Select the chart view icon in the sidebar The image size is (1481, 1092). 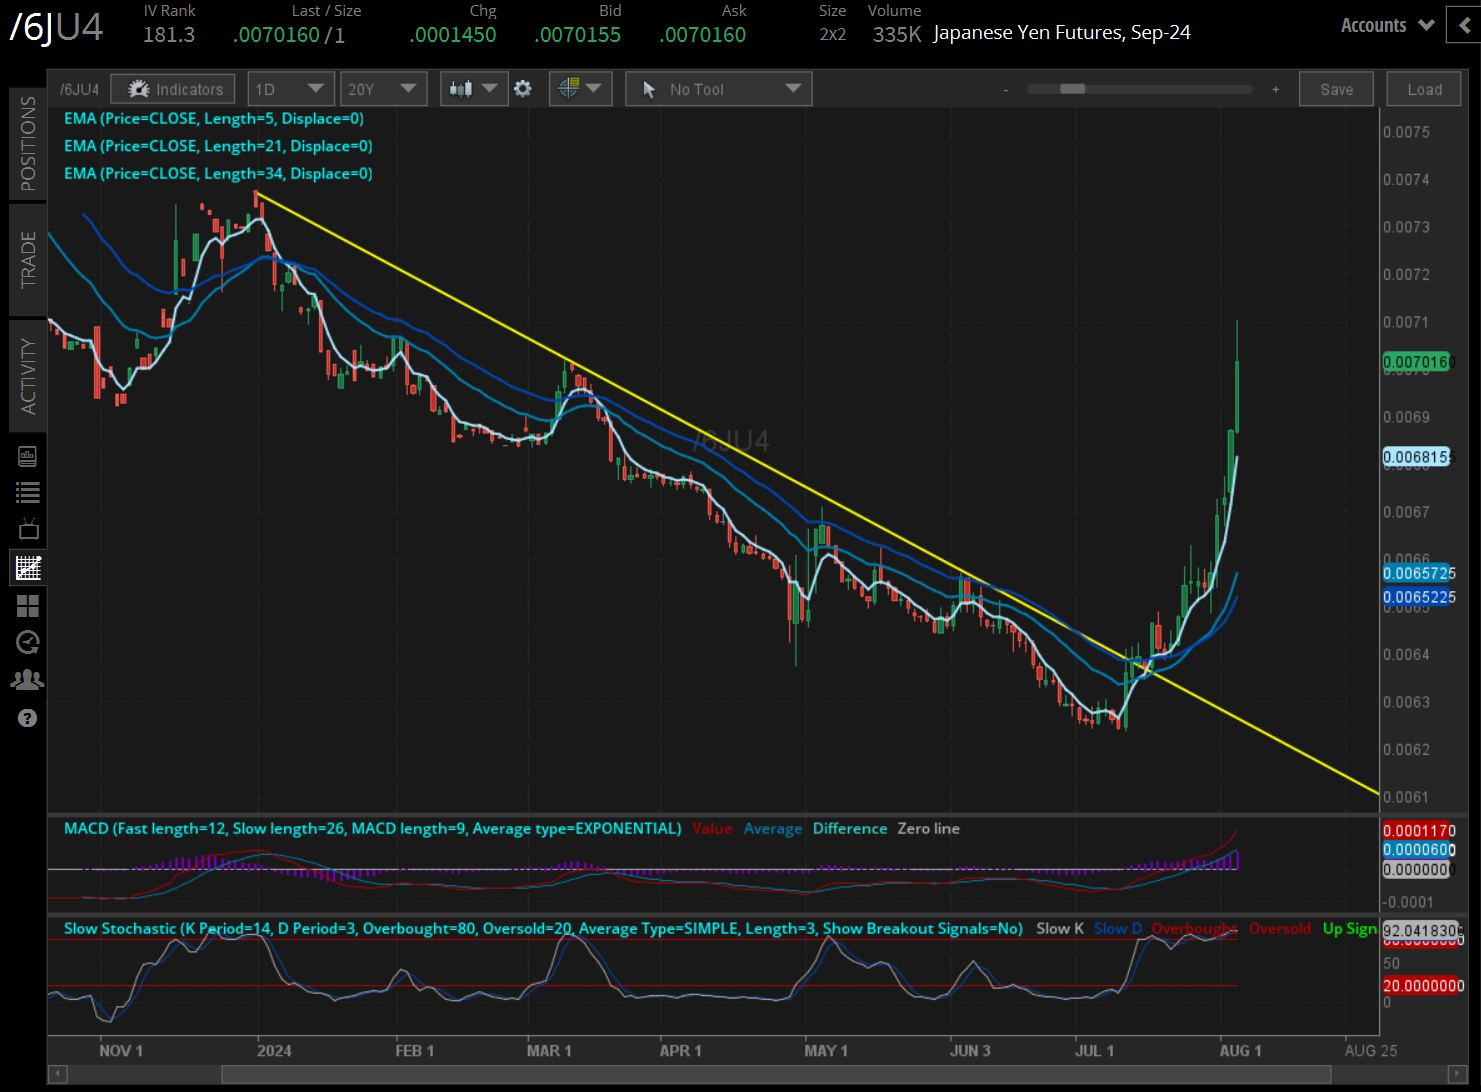point(27,567)
